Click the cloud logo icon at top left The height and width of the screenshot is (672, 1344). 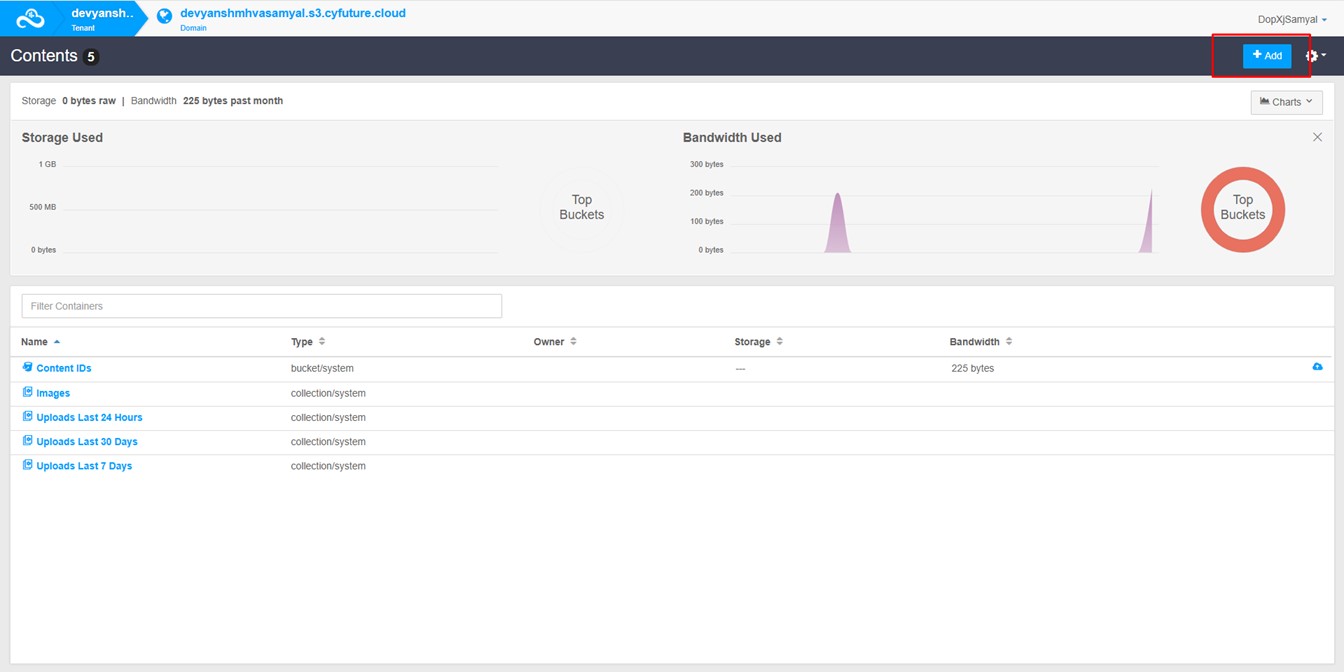pos(30,18)
